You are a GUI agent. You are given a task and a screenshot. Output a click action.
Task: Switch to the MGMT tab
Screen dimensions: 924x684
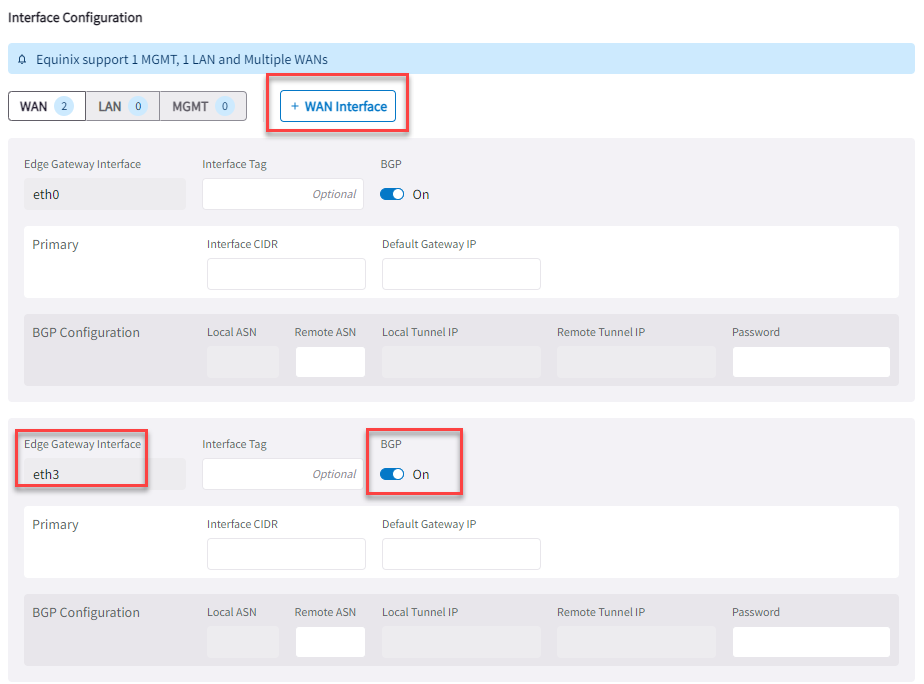(203, 105)
